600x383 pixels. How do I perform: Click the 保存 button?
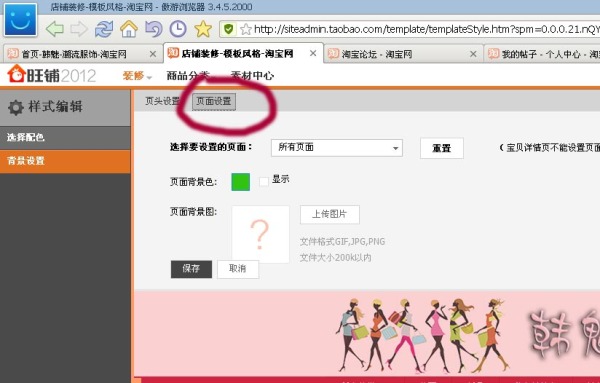(191, 269)
